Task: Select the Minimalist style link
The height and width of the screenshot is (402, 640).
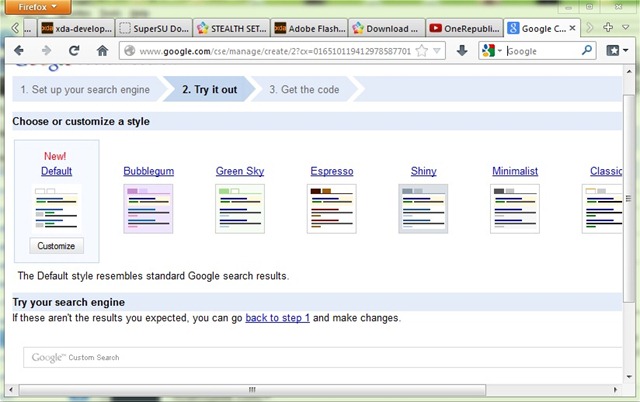Action: coord(515,171)
